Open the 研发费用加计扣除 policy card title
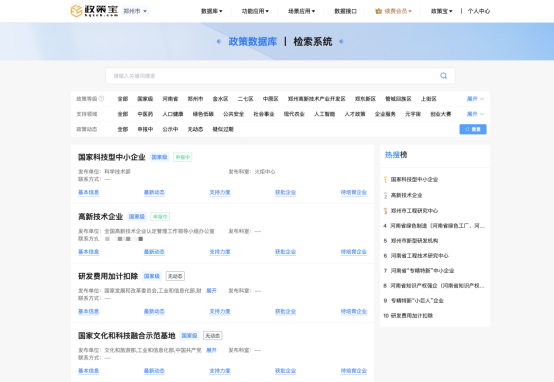The image size is (554, 382). [108, 276]
